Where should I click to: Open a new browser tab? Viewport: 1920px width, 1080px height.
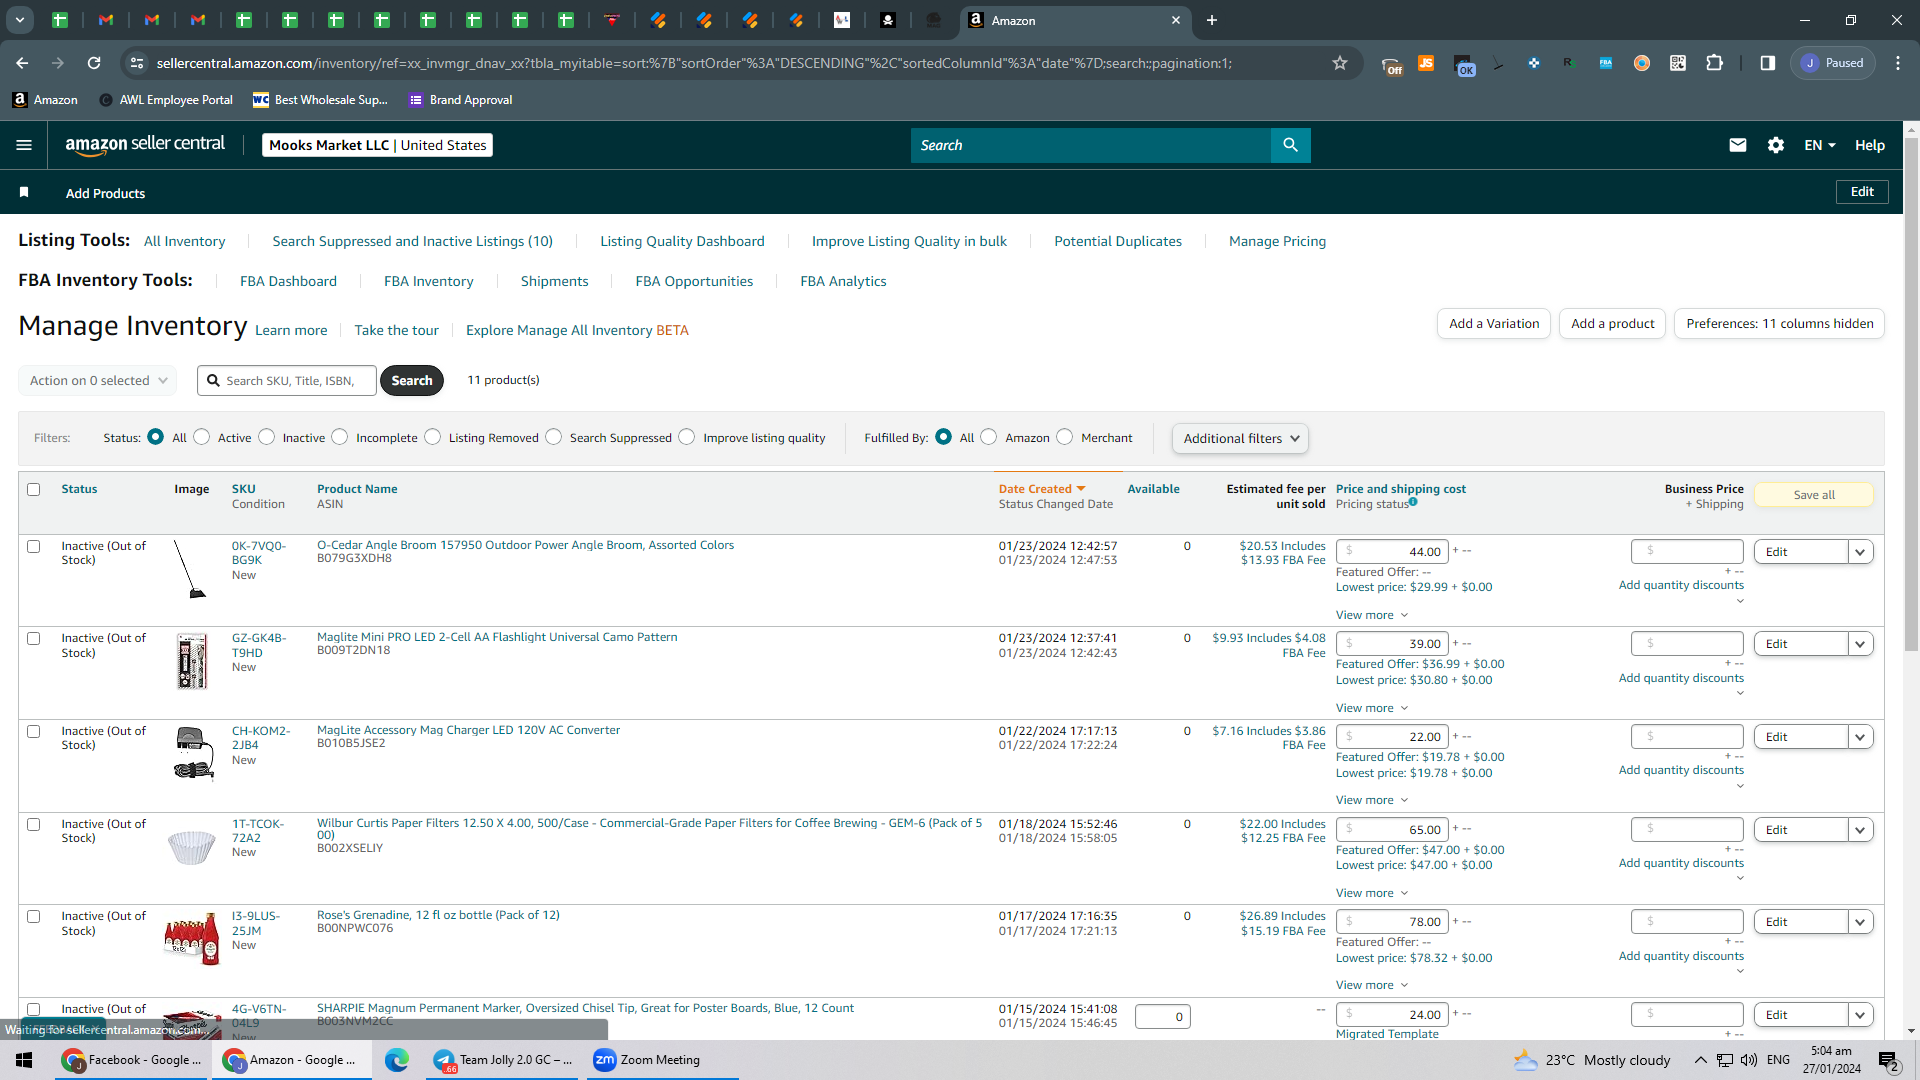1212,20
